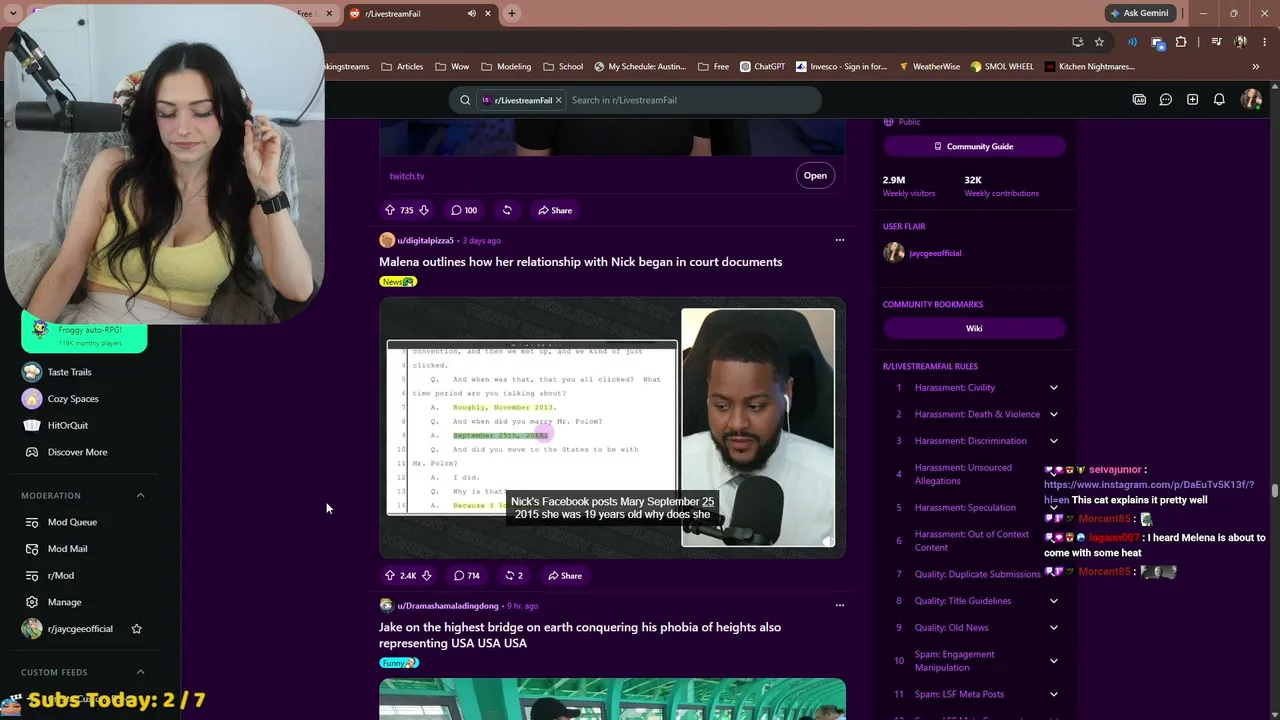The width and height of the screenshot is (1280, 720).
Task: Click the search magnifier icon
Action: click(465, 100)
